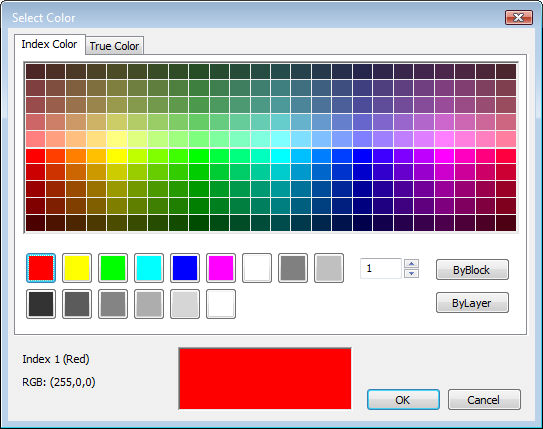Pick the red standard color swatch

click(41, 268)
